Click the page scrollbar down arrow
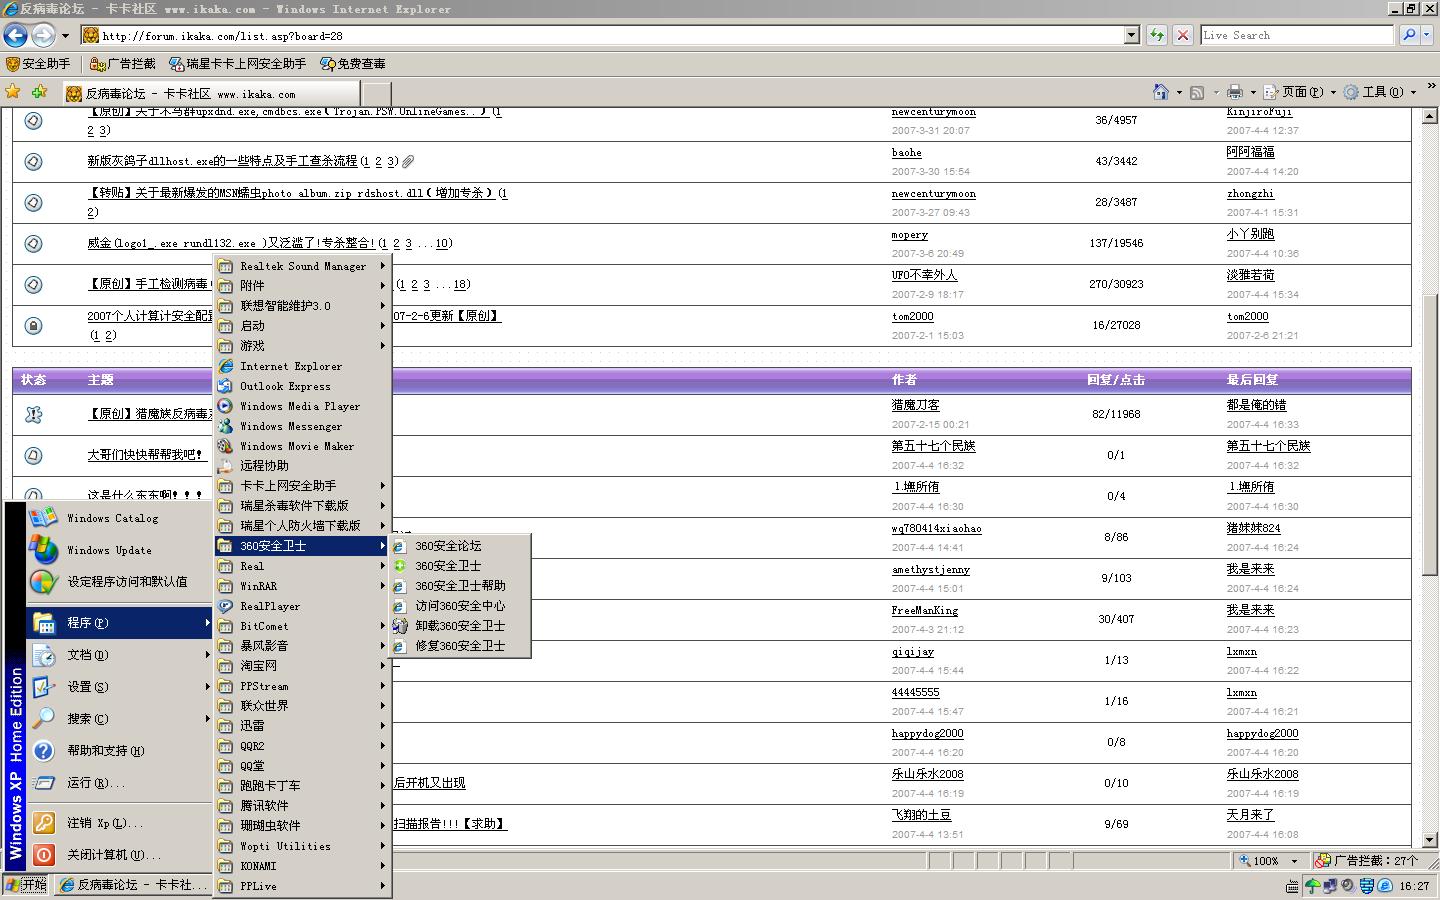 (x=1429, y=840)
